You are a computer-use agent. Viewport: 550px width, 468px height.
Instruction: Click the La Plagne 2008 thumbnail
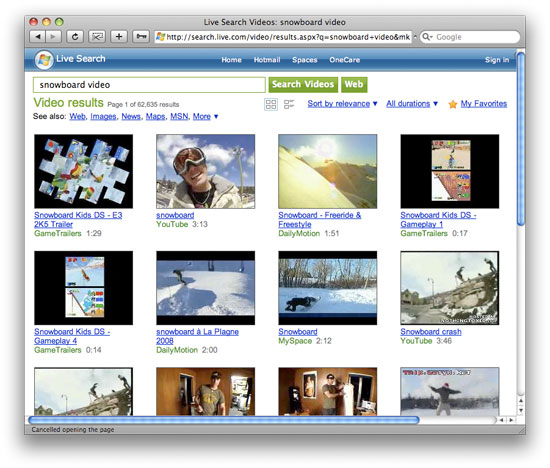[x=206, y=288]
